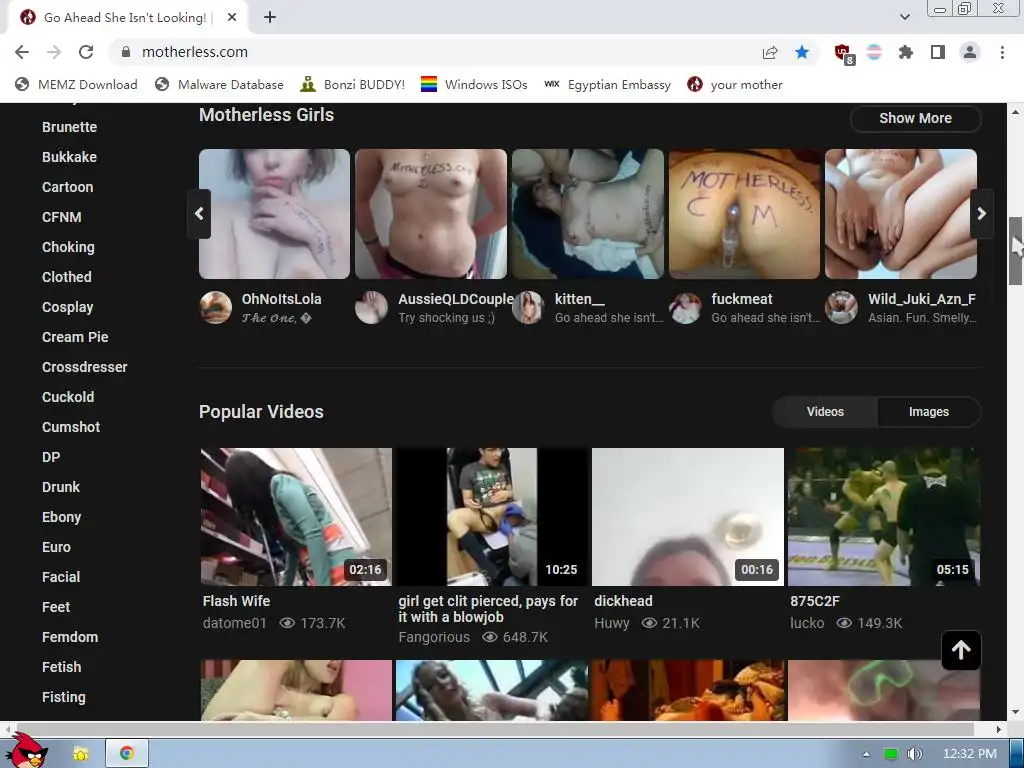Select Drunk in the category sidebar
The height and width of the screenshot is (768, 1024).
[x=61, y=487]
